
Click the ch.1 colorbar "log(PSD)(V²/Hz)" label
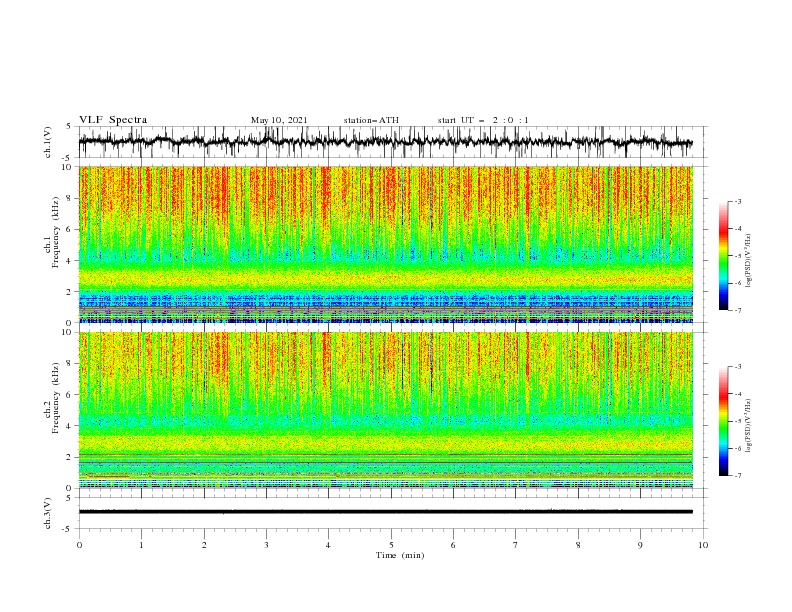750,261
